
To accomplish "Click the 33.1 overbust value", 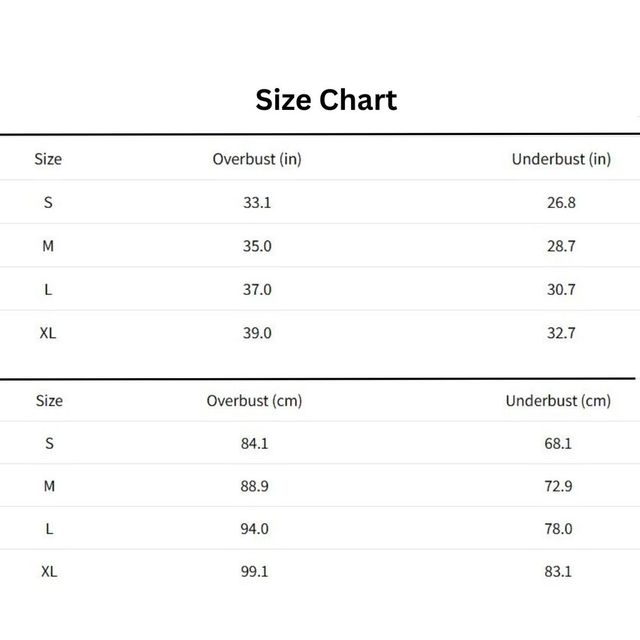I will click(257, 202).
